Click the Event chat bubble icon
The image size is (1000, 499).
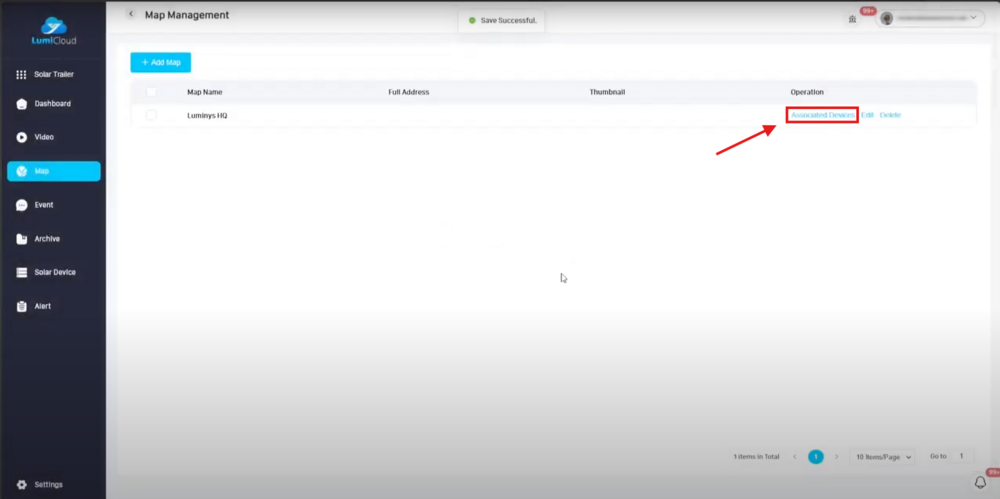[21, 205]
